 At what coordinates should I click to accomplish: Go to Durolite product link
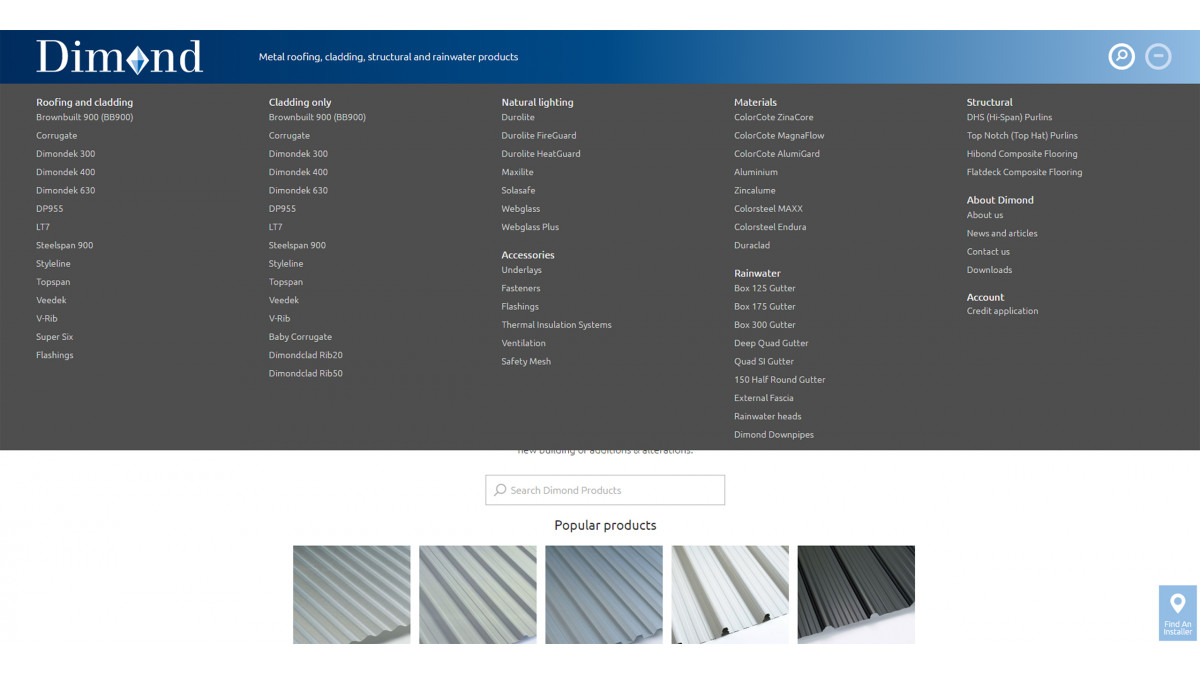coord(518,117)
